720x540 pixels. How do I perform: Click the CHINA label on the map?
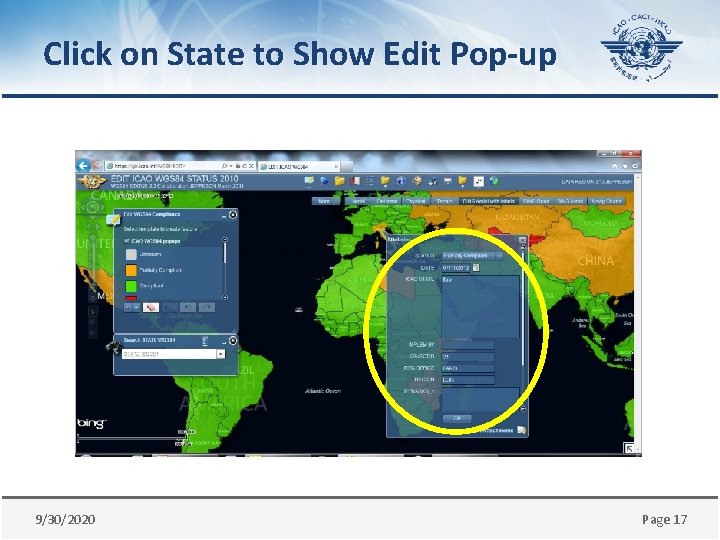pyautogui.click(x=596, y=261)
